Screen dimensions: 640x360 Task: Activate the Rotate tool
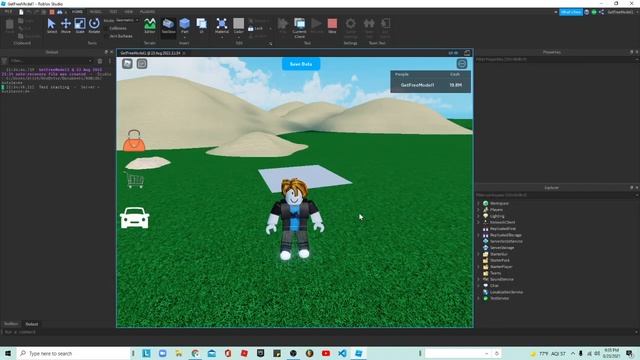point(94,25)
